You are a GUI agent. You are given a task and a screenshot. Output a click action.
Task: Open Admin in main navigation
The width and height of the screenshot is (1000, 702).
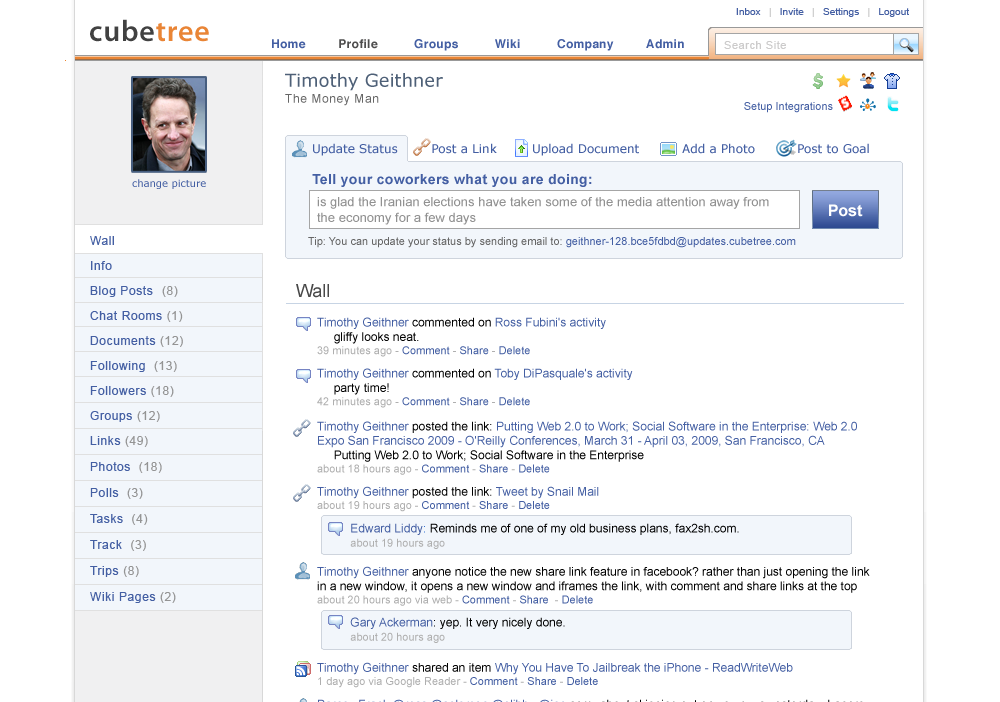click(665, 44)
